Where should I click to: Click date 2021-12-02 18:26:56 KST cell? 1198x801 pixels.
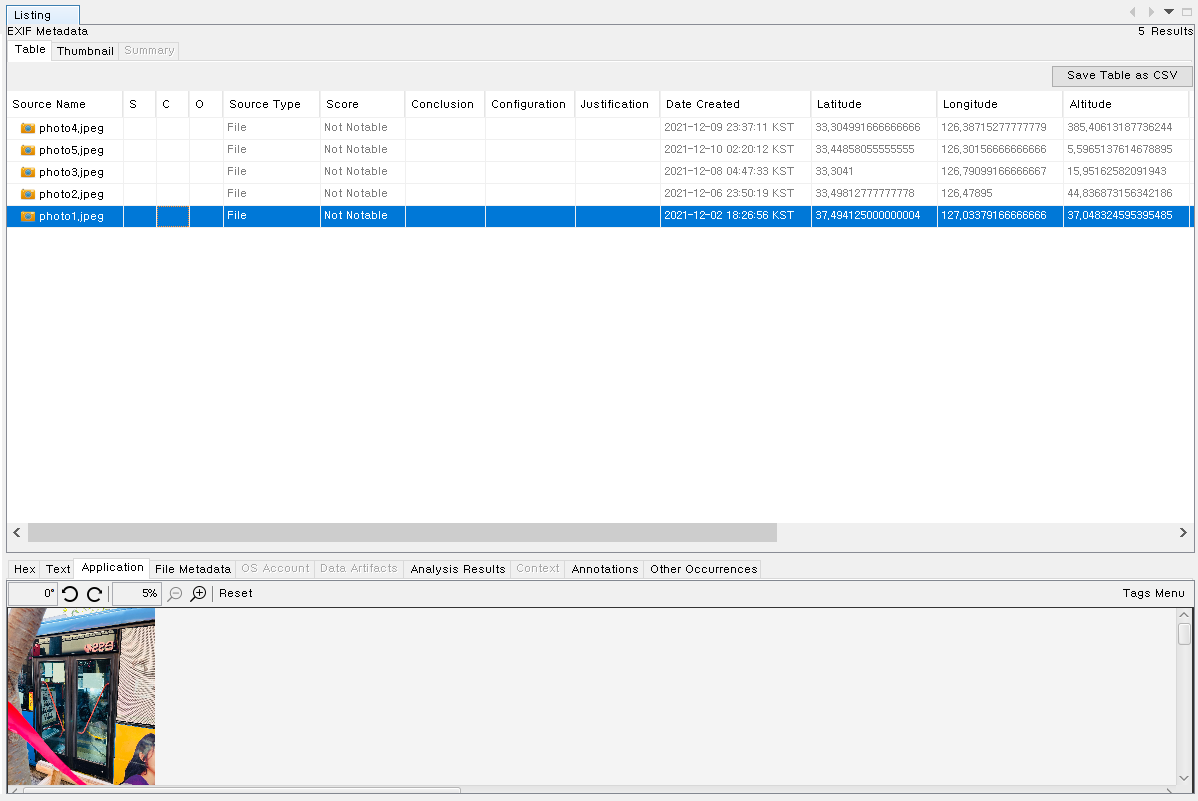pos(735,216)
